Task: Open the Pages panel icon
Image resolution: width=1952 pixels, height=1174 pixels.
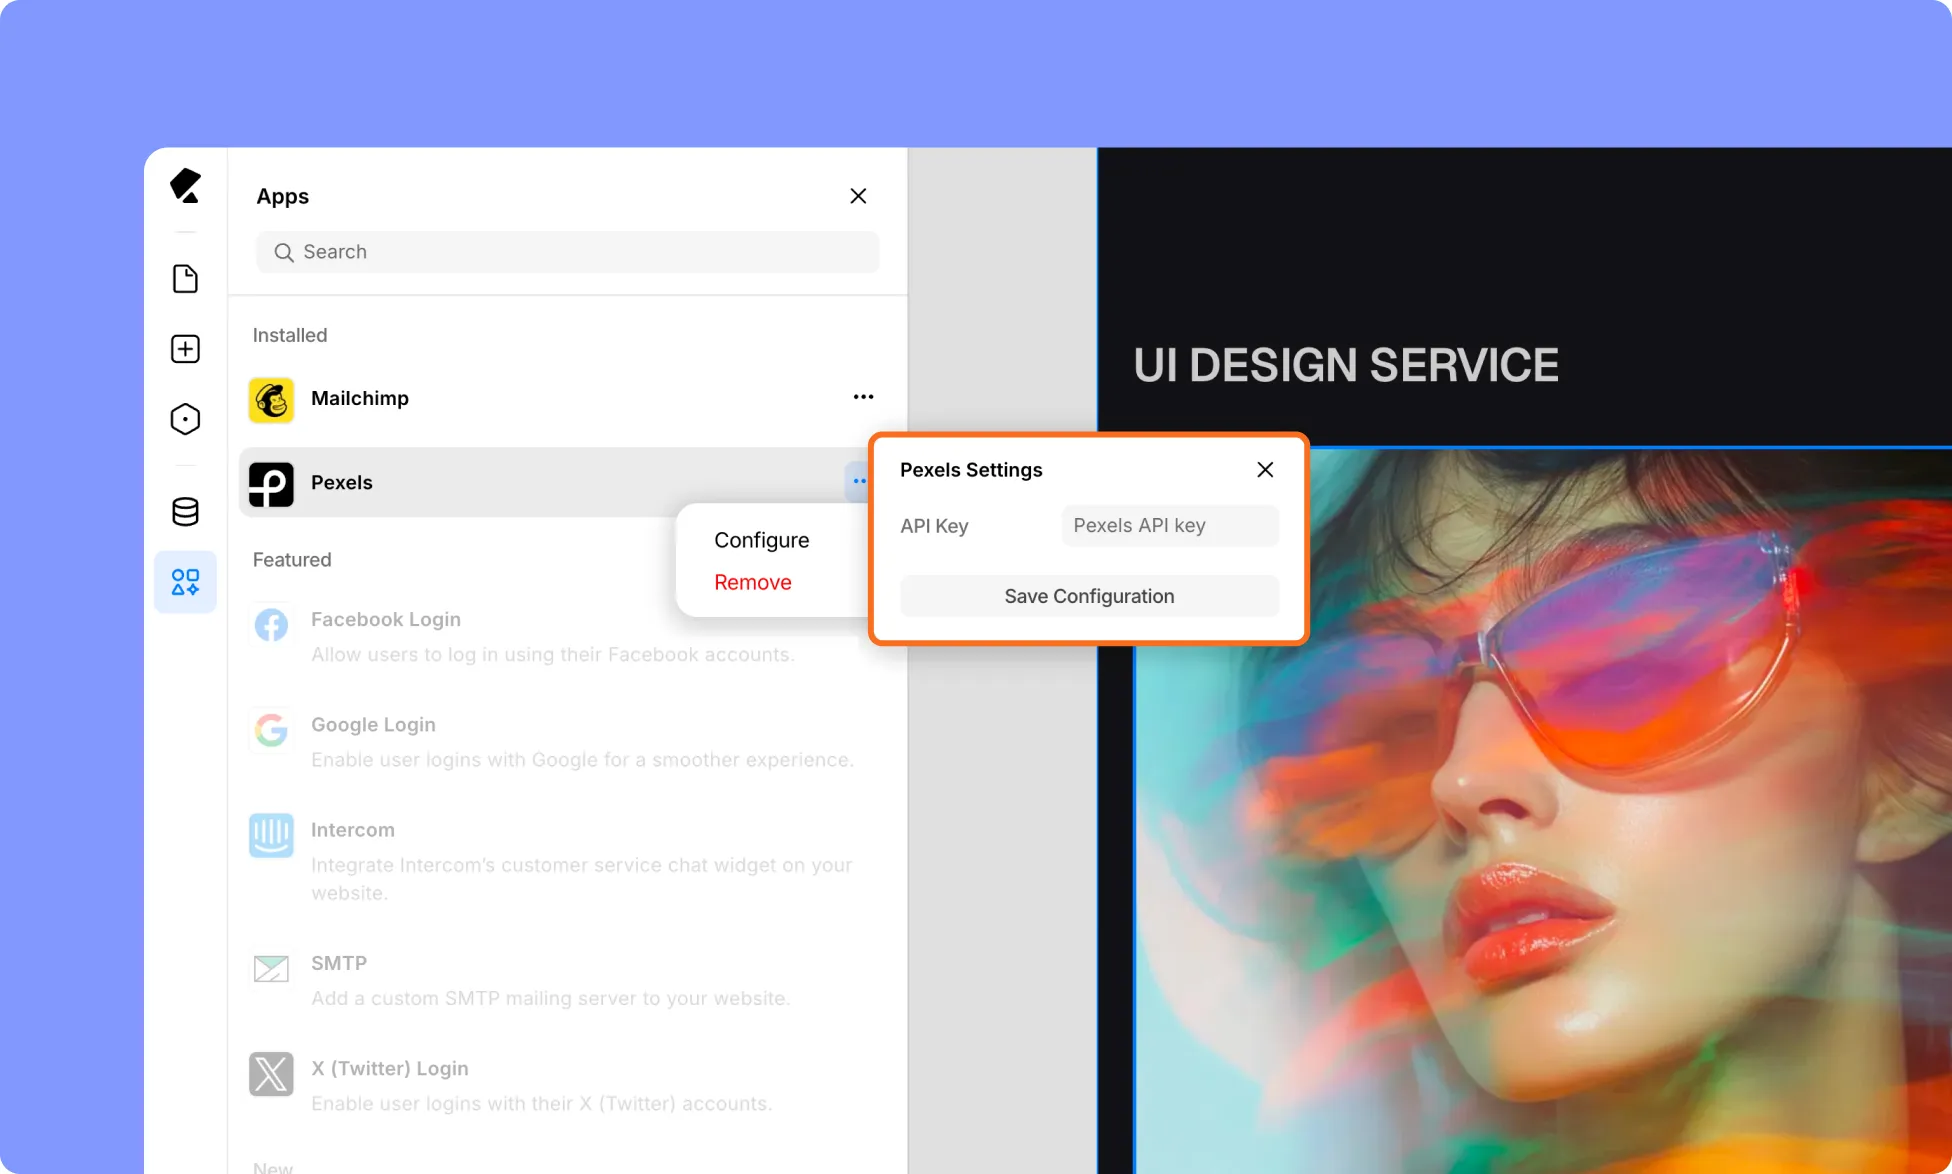Action: click(186, 279)
